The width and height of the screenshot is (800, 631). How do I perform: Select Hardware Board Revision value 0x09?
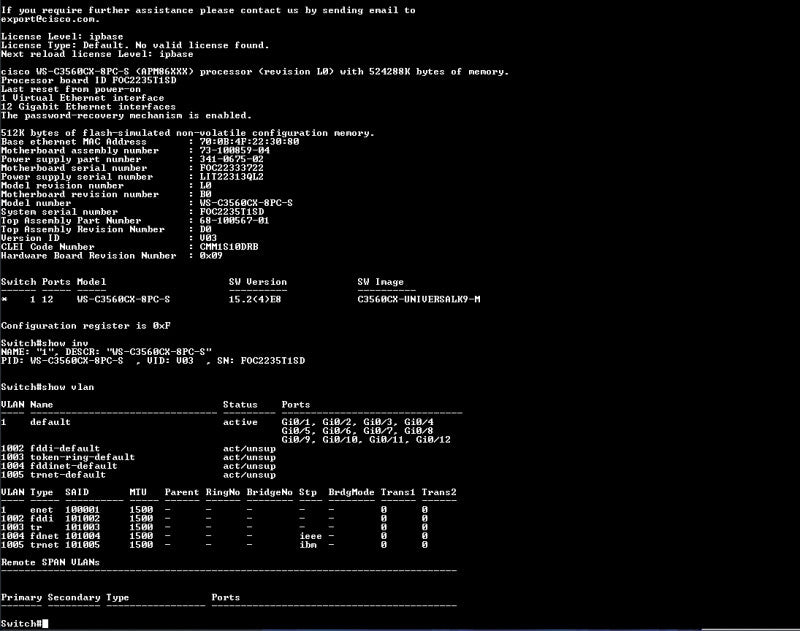coord(211,256)
